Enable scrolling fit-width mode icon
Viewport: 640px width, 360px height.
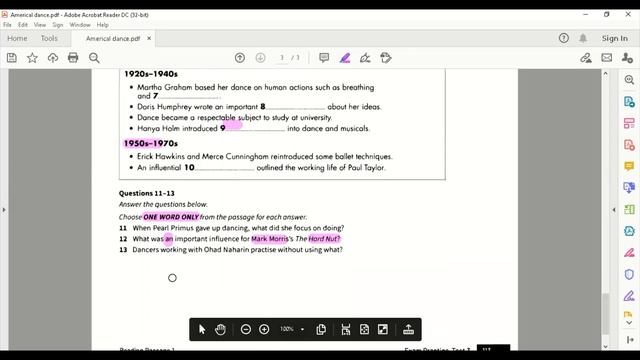point(346,329)
